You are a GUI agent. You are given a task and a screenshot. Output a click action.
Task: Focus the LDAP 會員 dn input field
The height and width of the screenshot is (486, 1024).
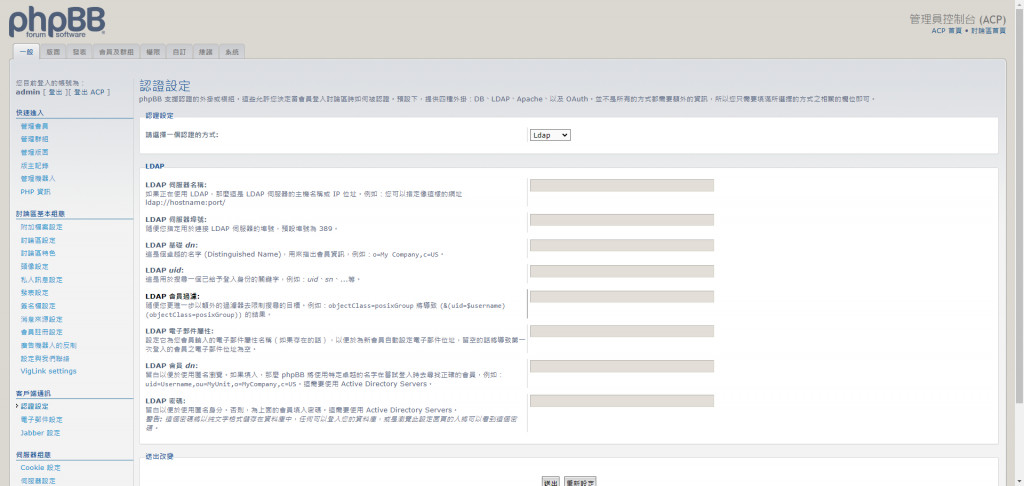point(622,366)
